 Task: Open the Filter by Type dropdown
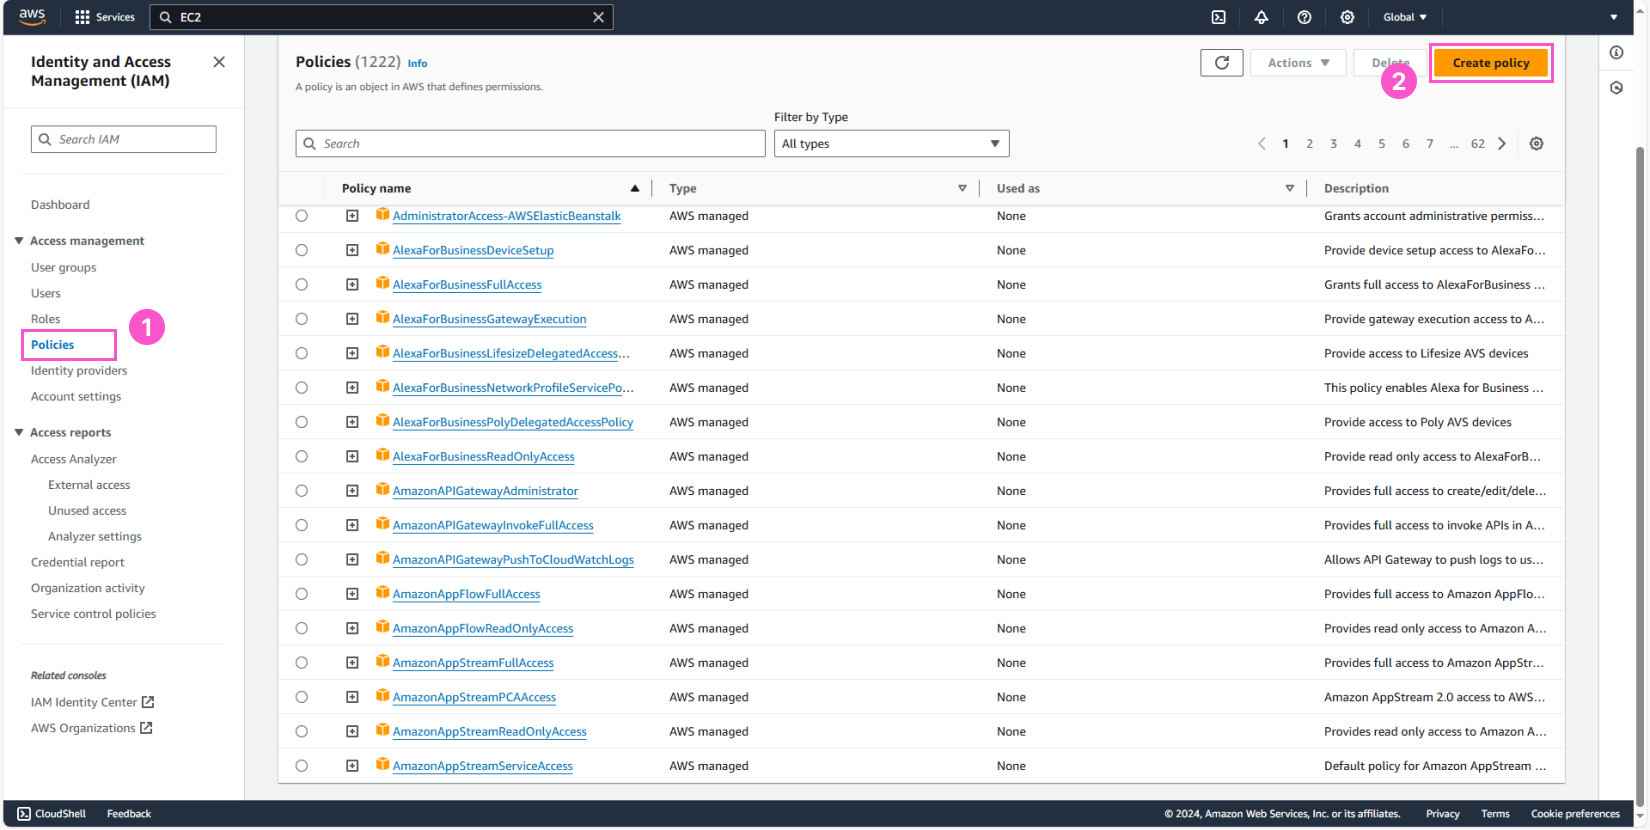click(x=891, y=144)
